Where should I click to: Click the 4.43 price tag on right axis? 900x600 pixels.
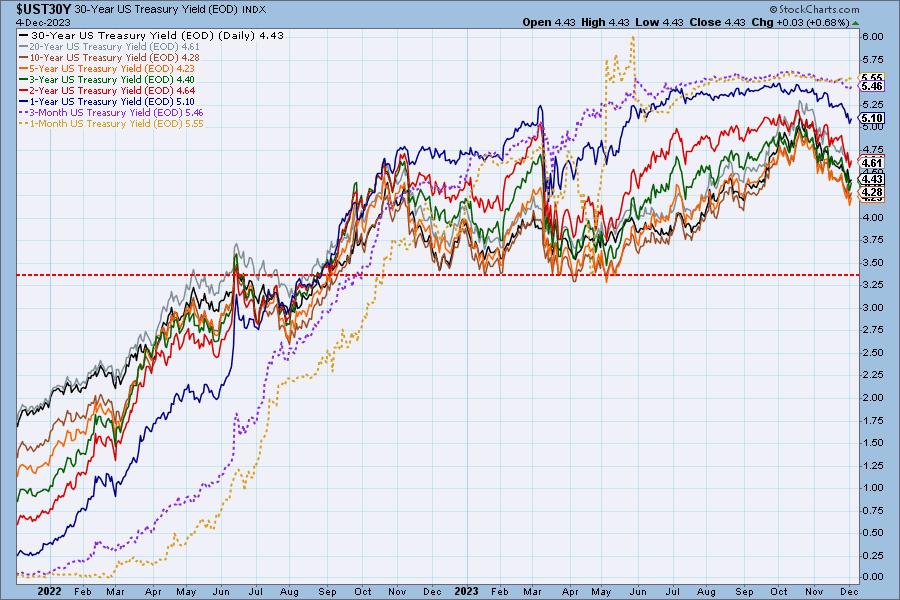(871, 179)
